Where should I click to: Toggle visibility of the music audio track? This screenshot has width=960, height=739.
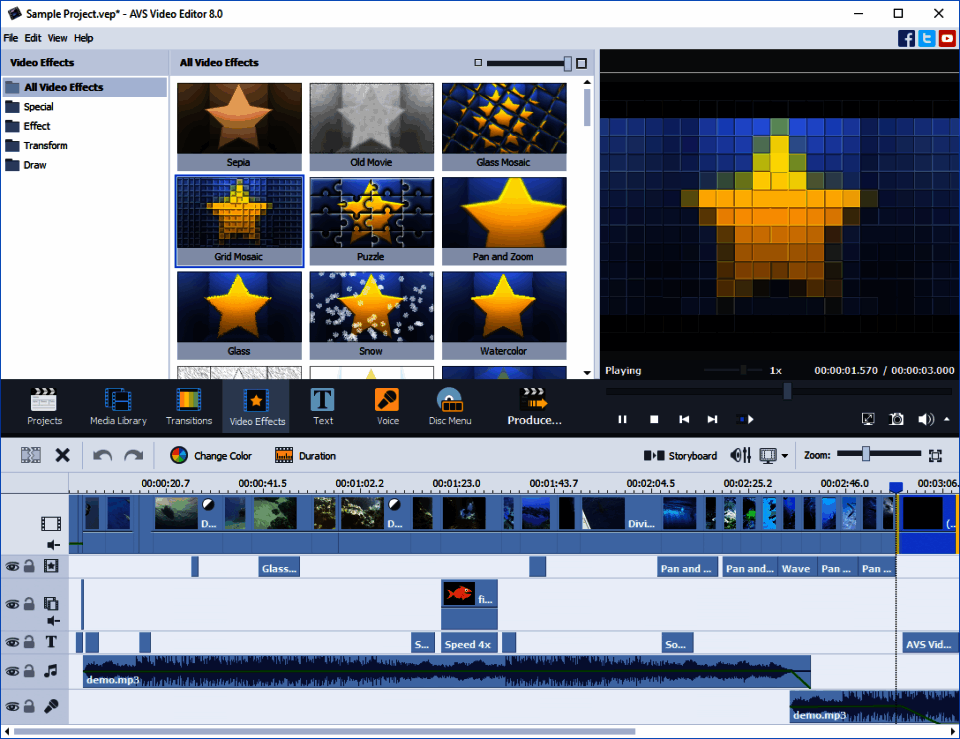pyautogui.click(x=12, y=672)
